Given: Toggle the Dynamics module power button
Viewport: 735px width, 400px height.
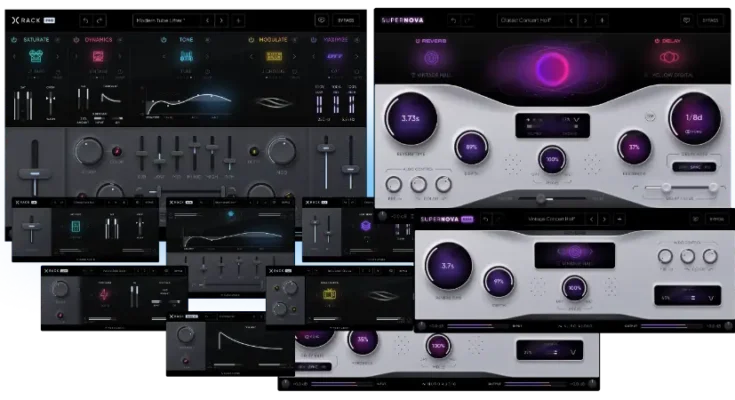Looking at the screenshot, I should pyautogui.click(x=78, y=41).
